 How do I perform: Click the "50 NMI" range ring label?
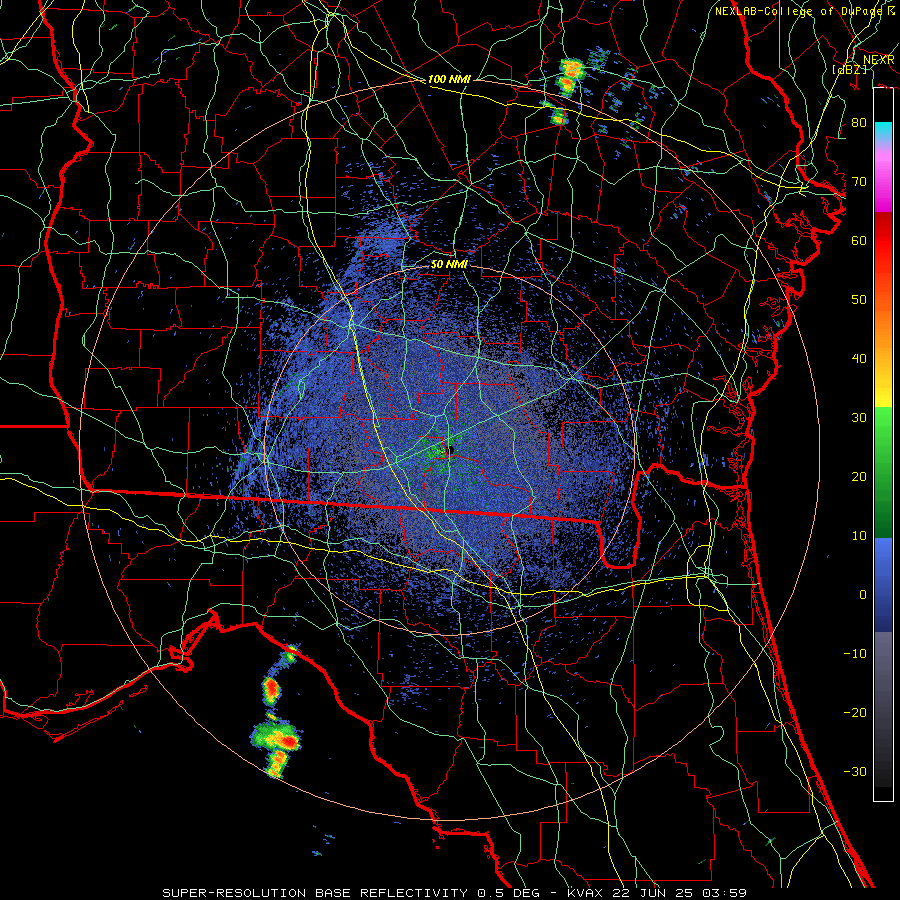(449, 265)
